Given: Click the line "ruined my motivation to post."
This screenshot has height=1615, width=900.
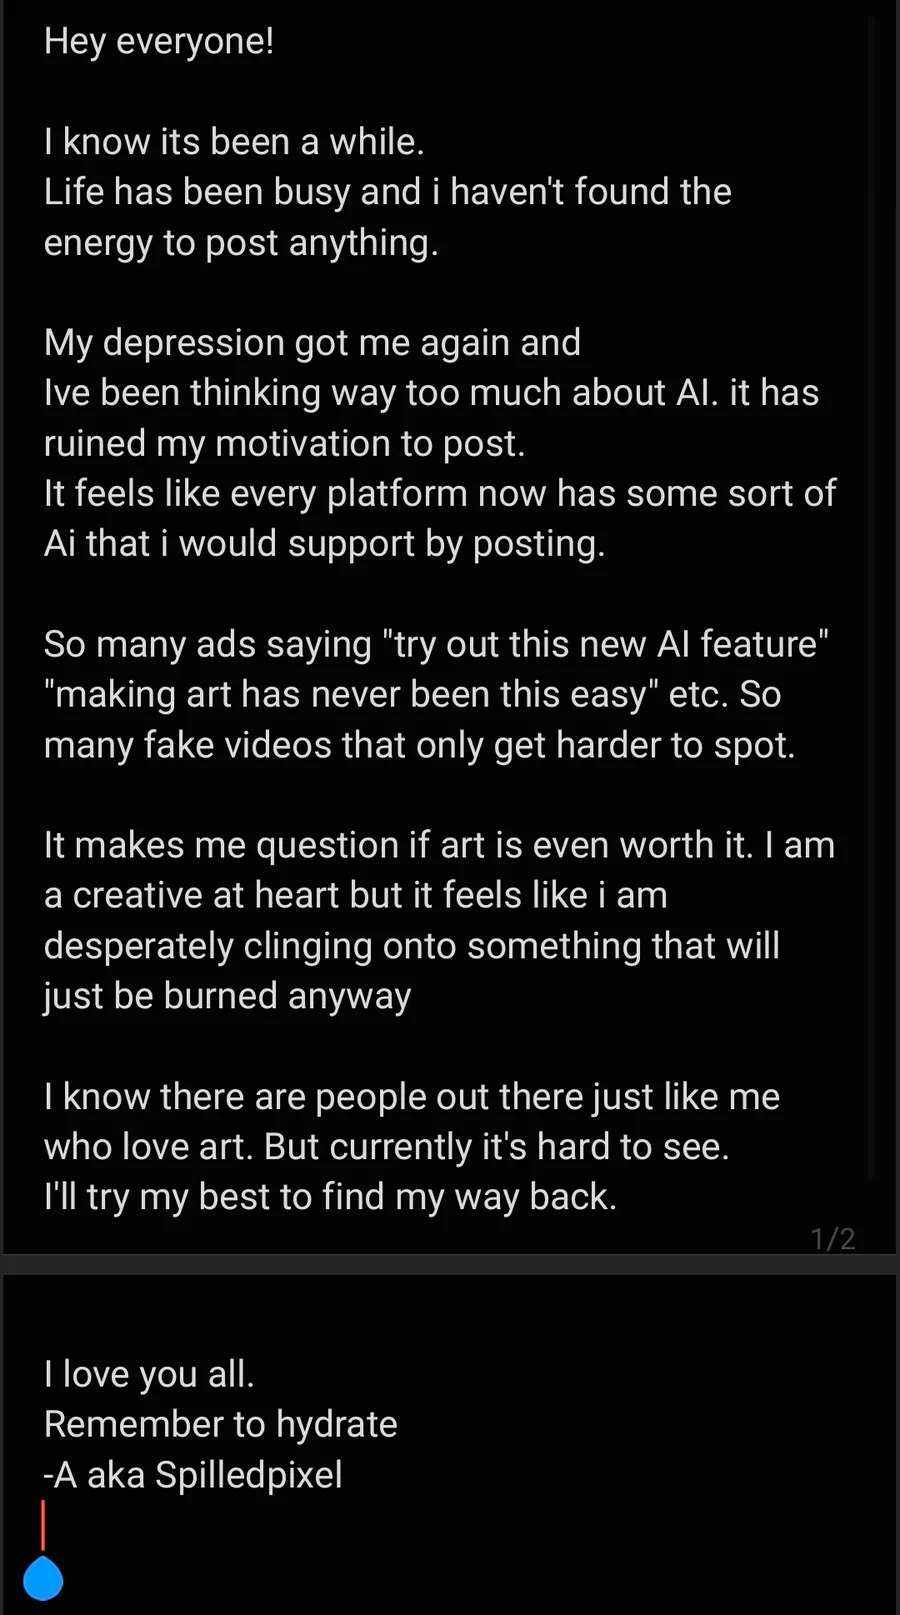Looking at the screenshot, I should pyautogui.click(x=284, y=443).
